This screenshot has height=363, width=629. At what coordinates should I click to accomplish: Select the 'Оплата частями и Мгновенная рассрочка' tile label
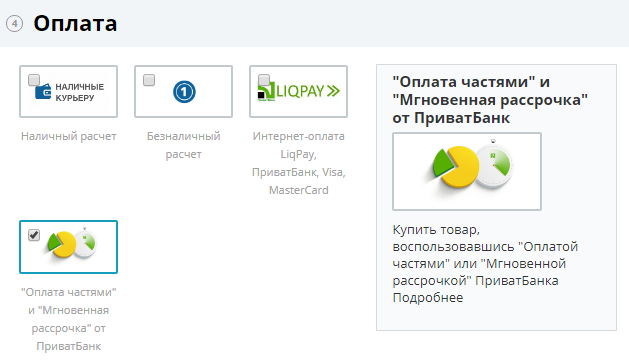pyautogui.click(x=69, y=319)
